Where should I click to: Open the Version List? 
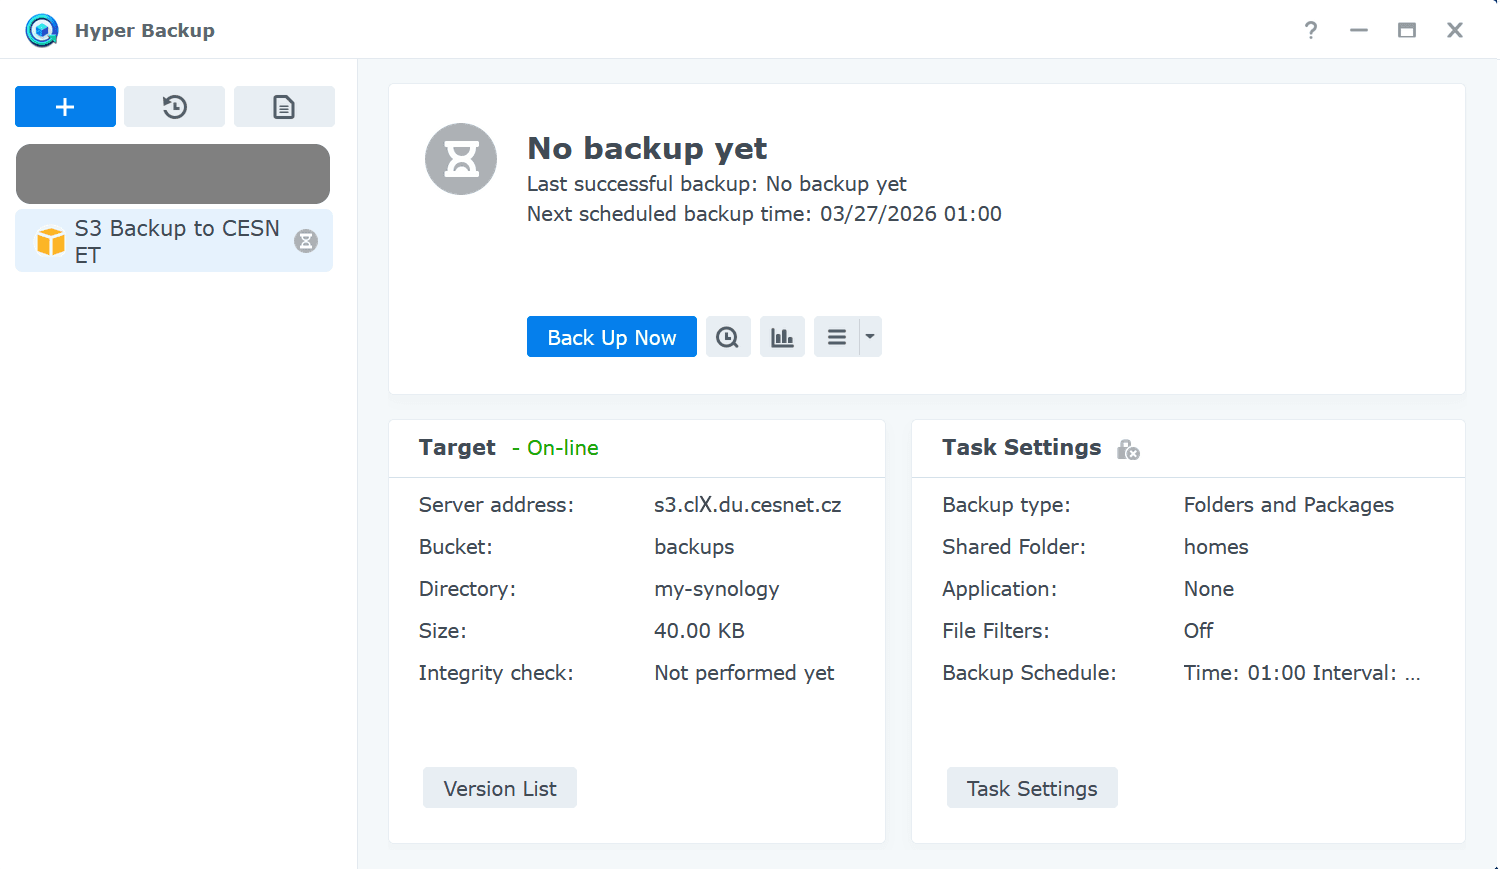[x=499, y=788]
